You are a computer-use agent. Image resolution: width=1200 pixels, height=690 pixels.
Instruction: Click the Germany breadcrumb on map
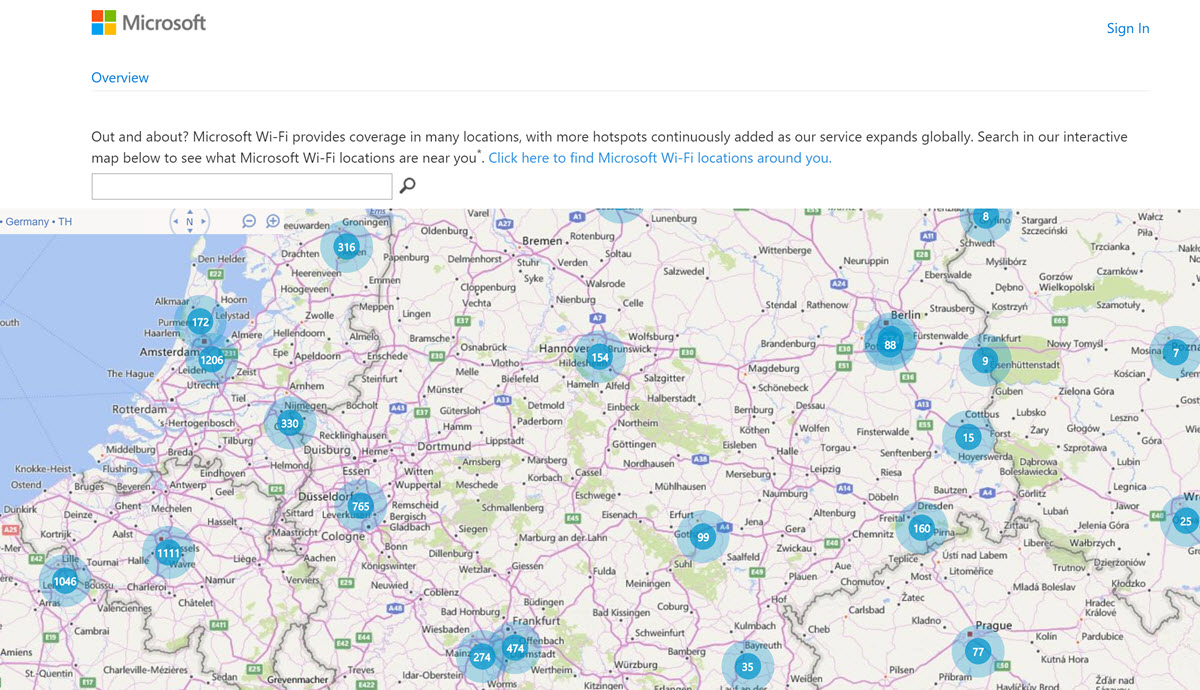27,222
